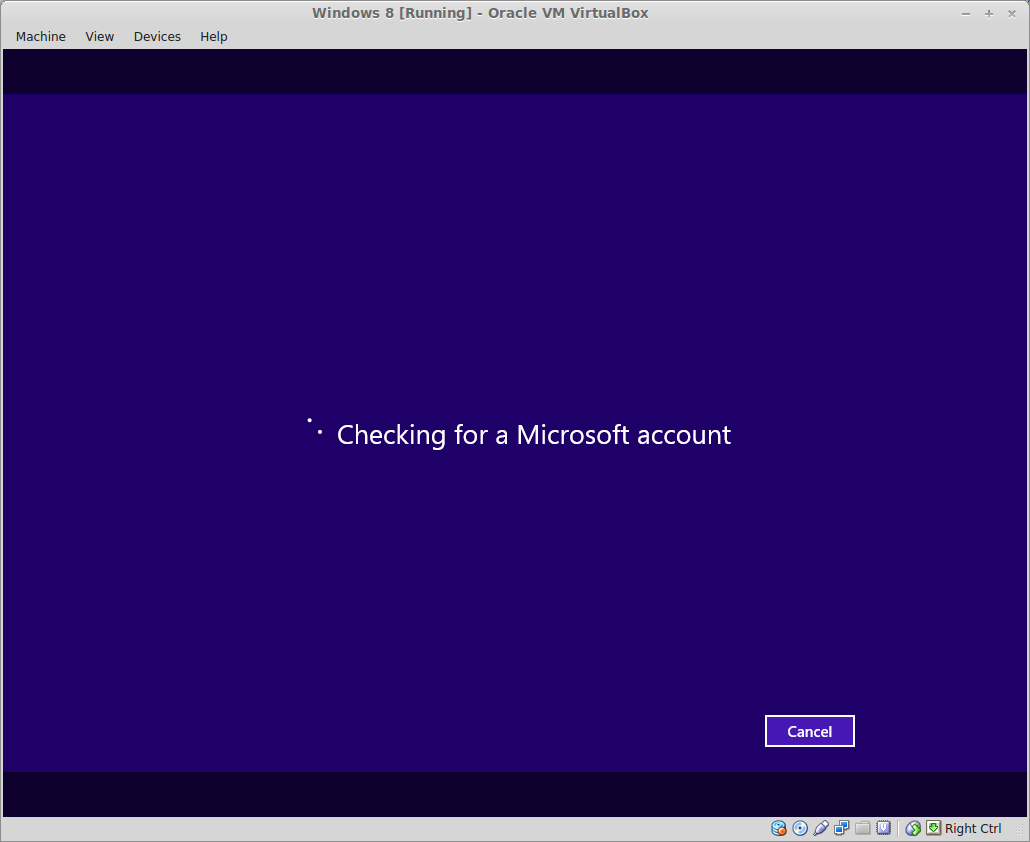Click the shared folders status icon

pyautogui.click(x=862, y=828)
